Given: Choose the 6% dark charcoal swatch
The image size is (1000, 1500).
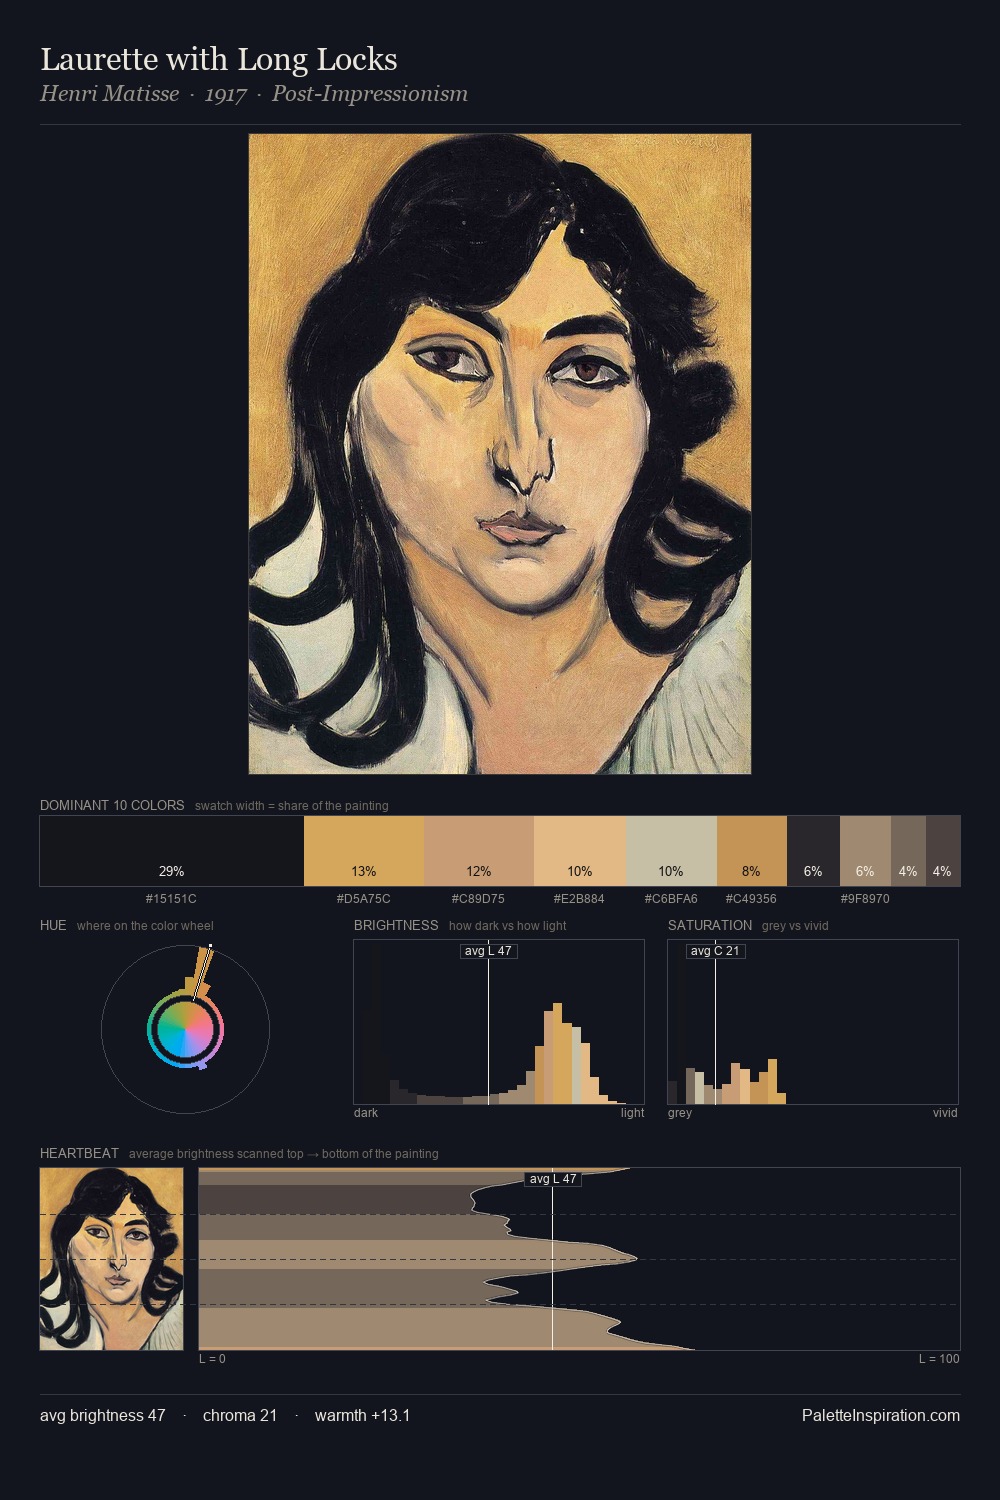Looking at the screenshot, I should point(813,851).
